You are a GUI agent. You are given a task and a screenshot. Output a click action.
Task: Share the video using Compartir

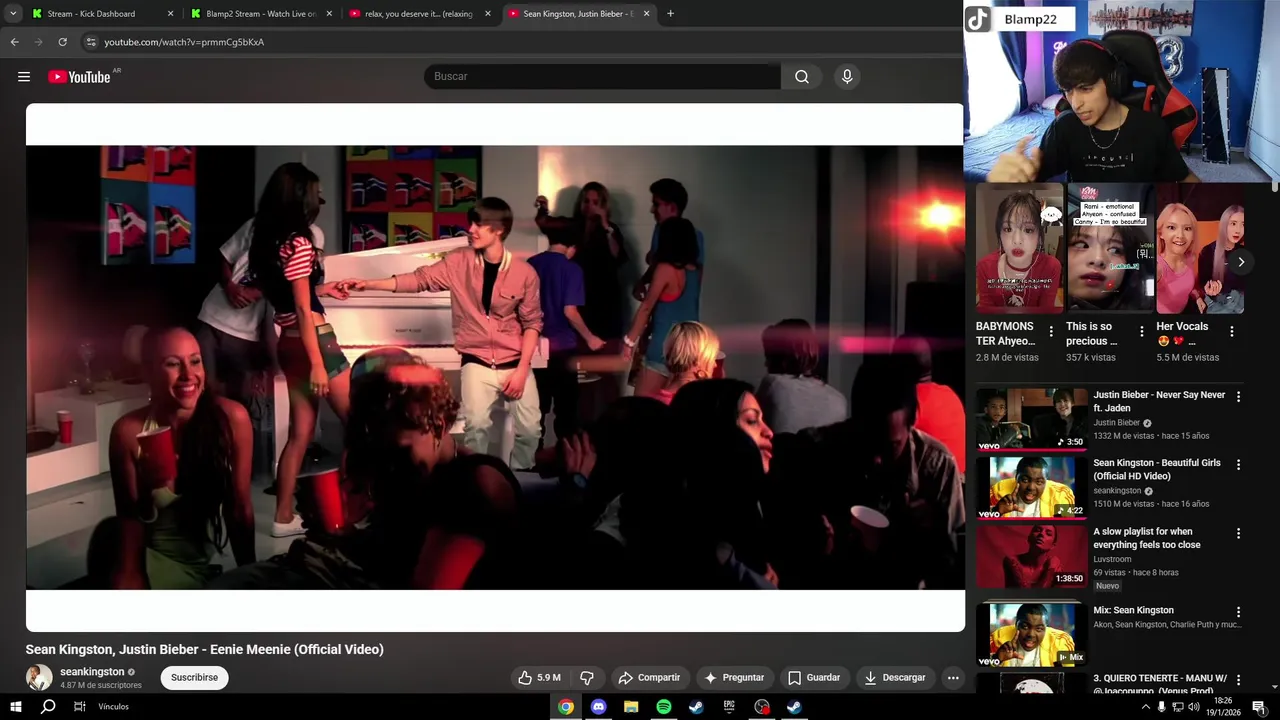(649, 678)
